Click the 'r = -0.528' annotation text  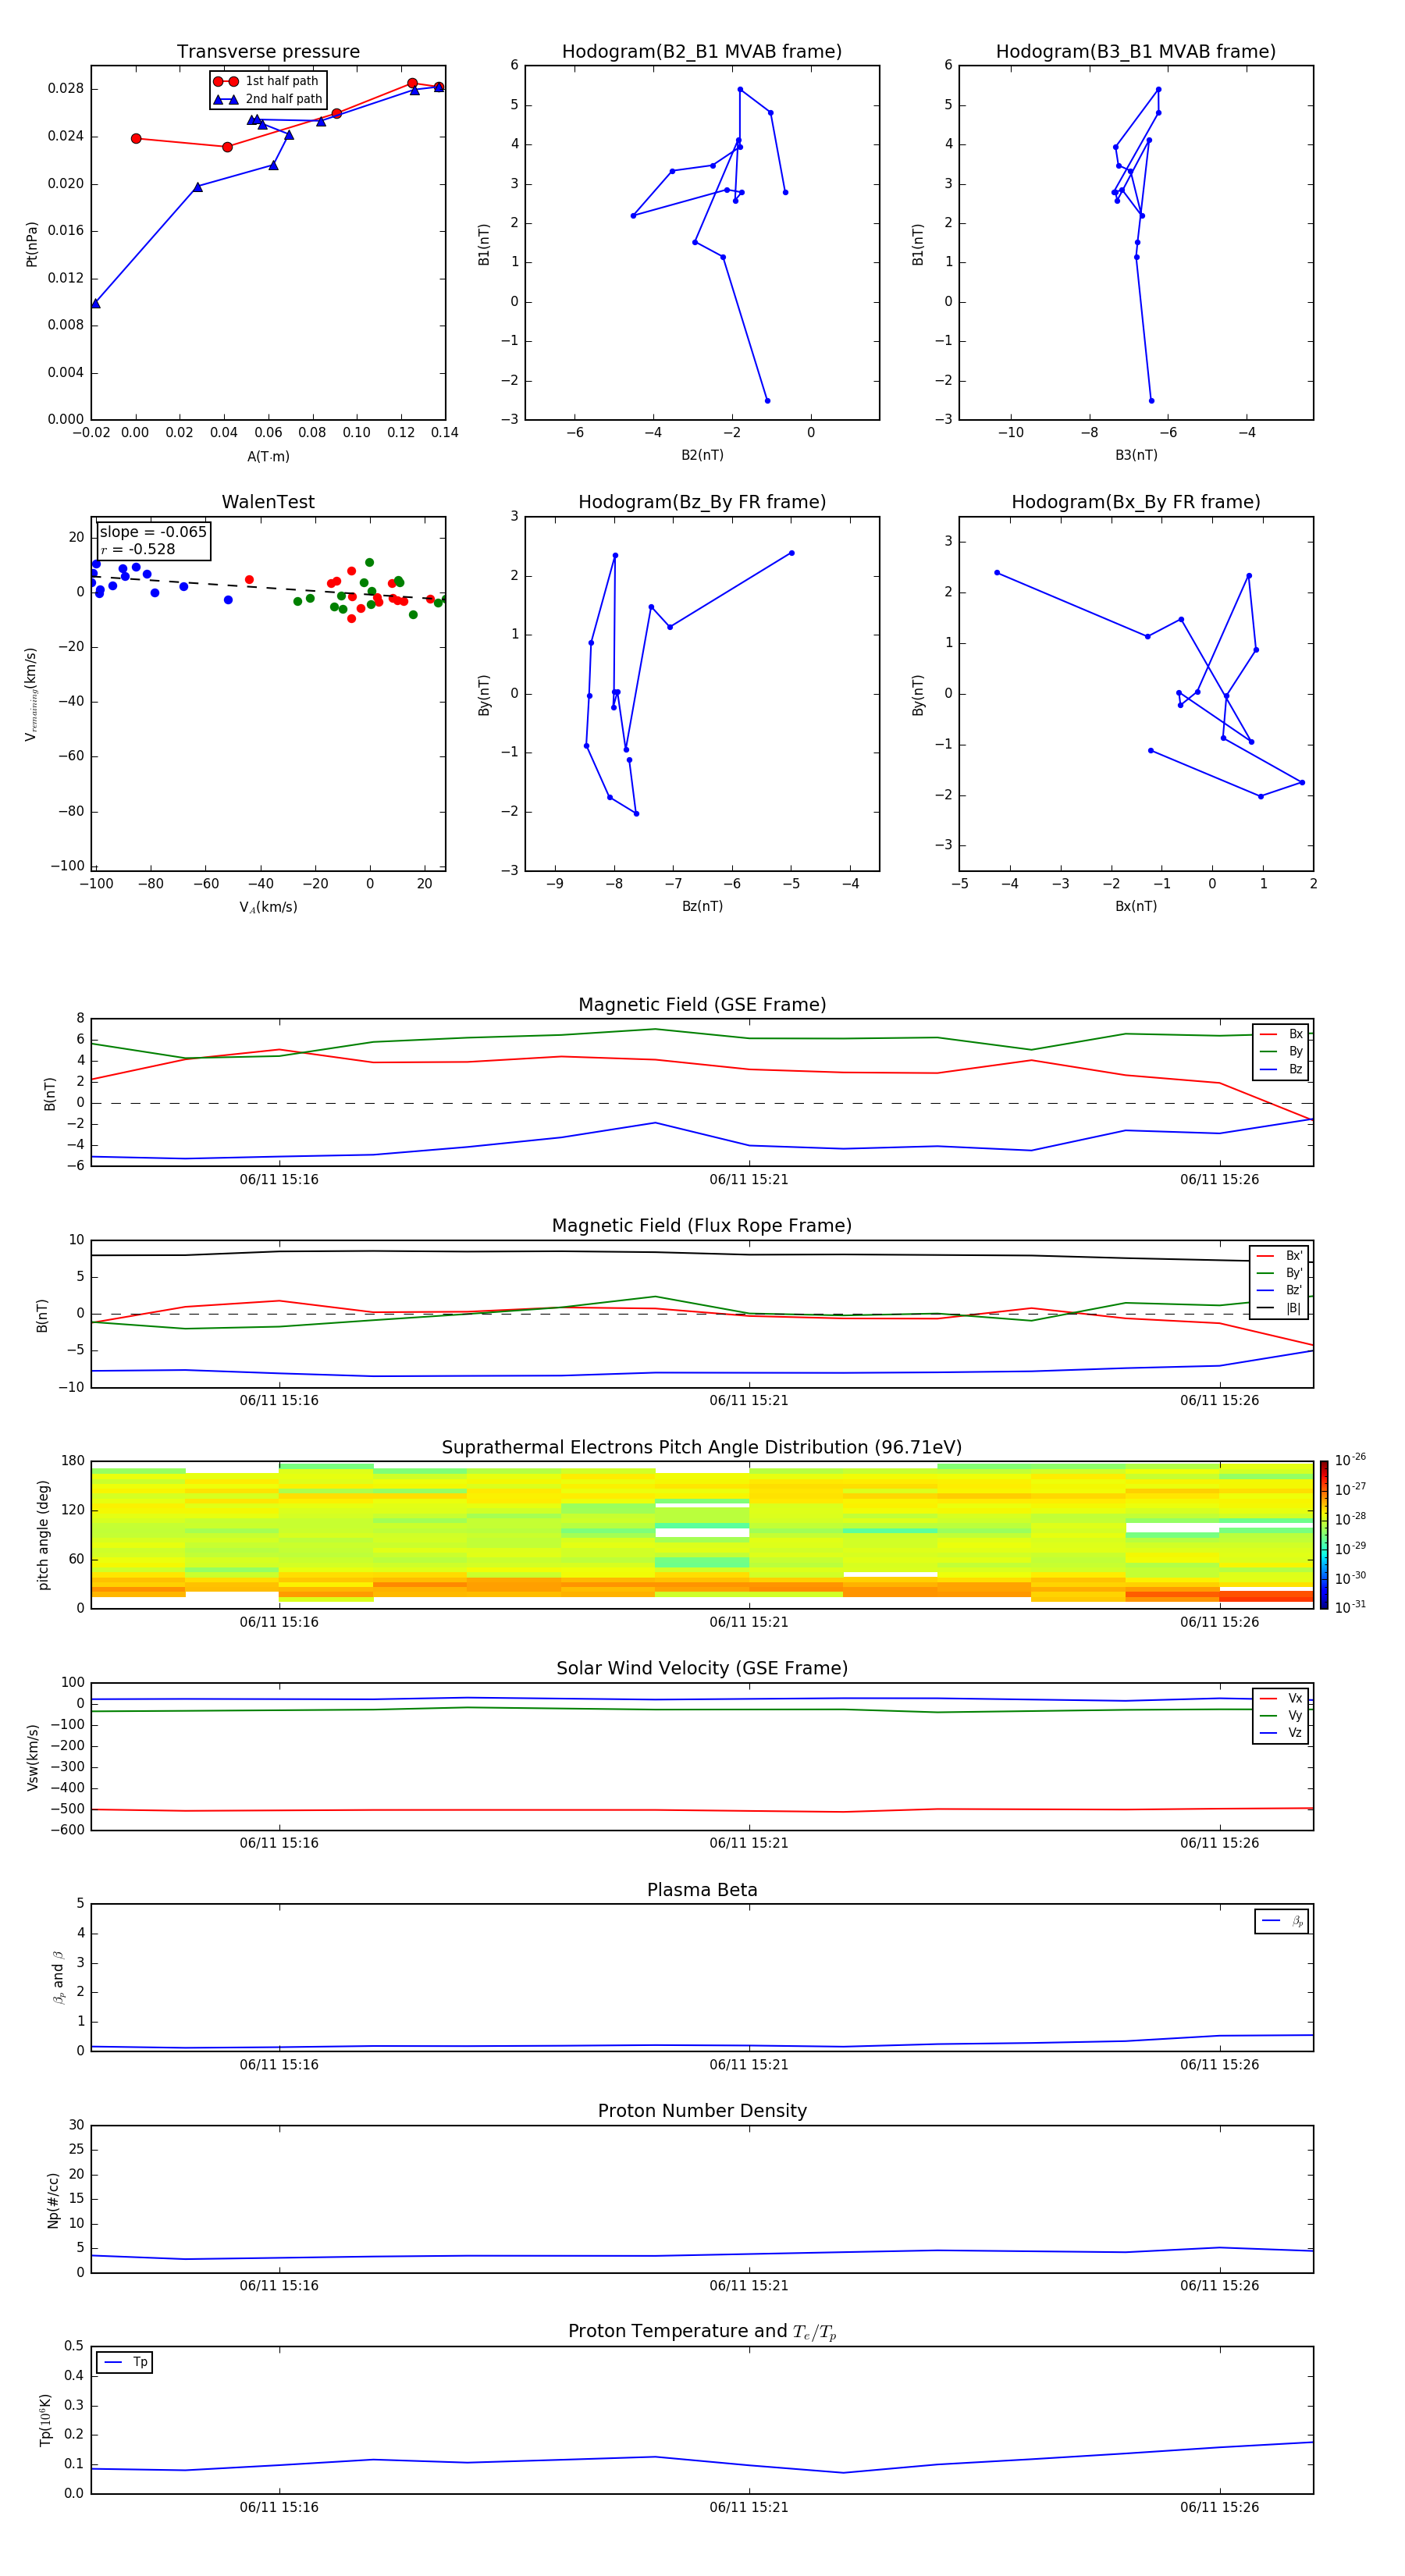pos(138,549)
